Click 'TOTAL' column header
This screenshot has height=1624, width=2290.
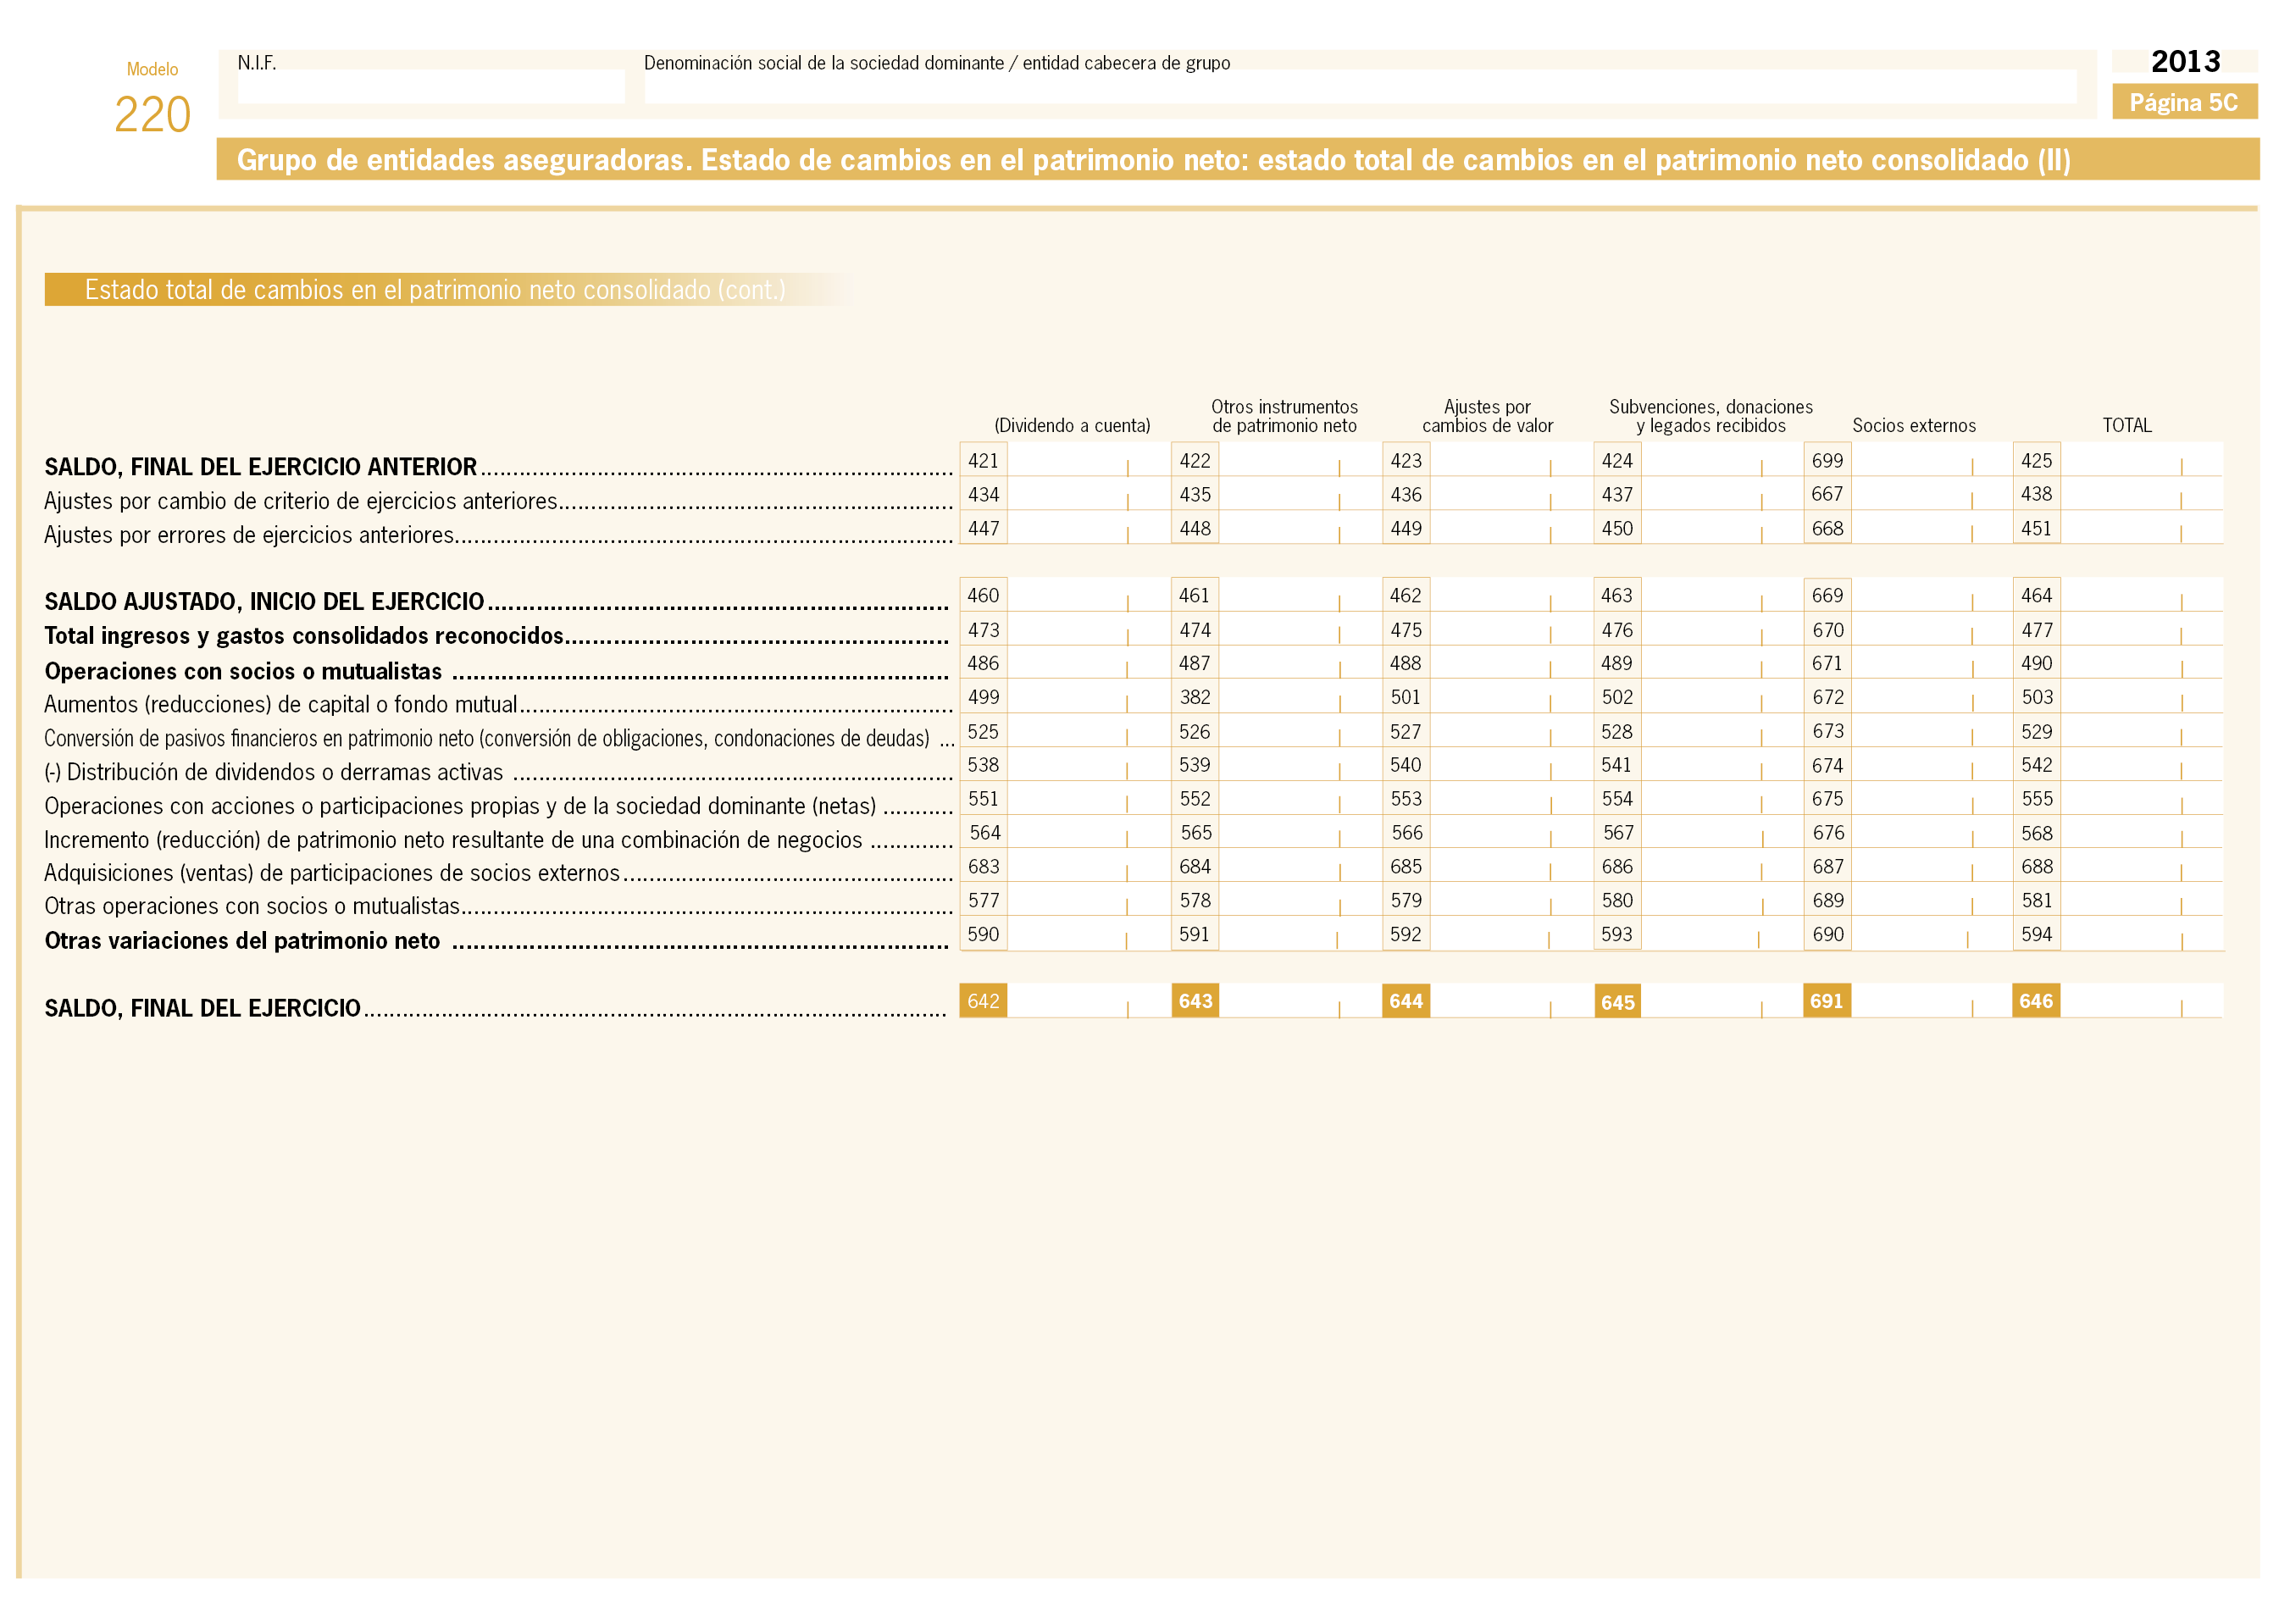point(2126,425)
